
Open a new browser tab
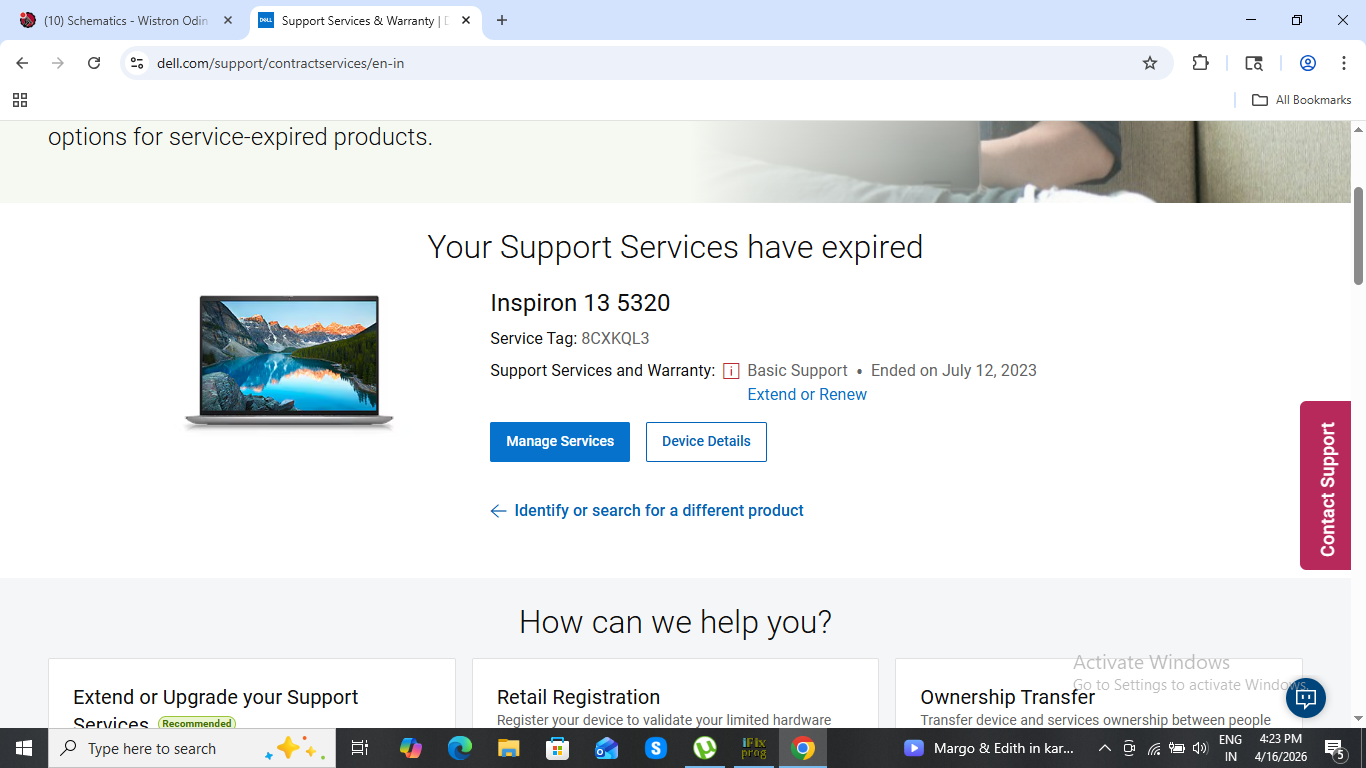point(502,20)
